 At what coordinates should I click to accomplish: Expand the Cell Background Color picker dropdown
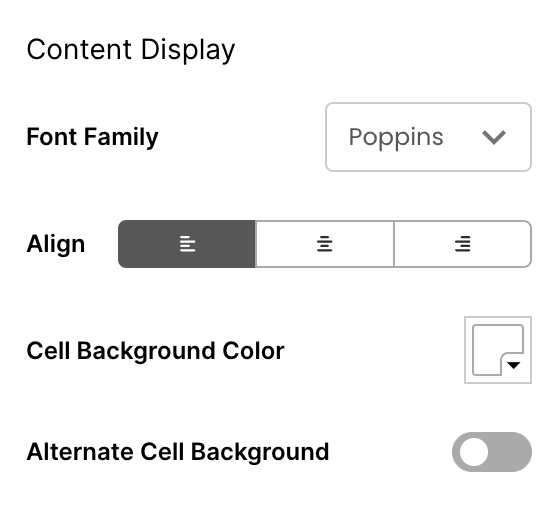click(x=498, y=350)
